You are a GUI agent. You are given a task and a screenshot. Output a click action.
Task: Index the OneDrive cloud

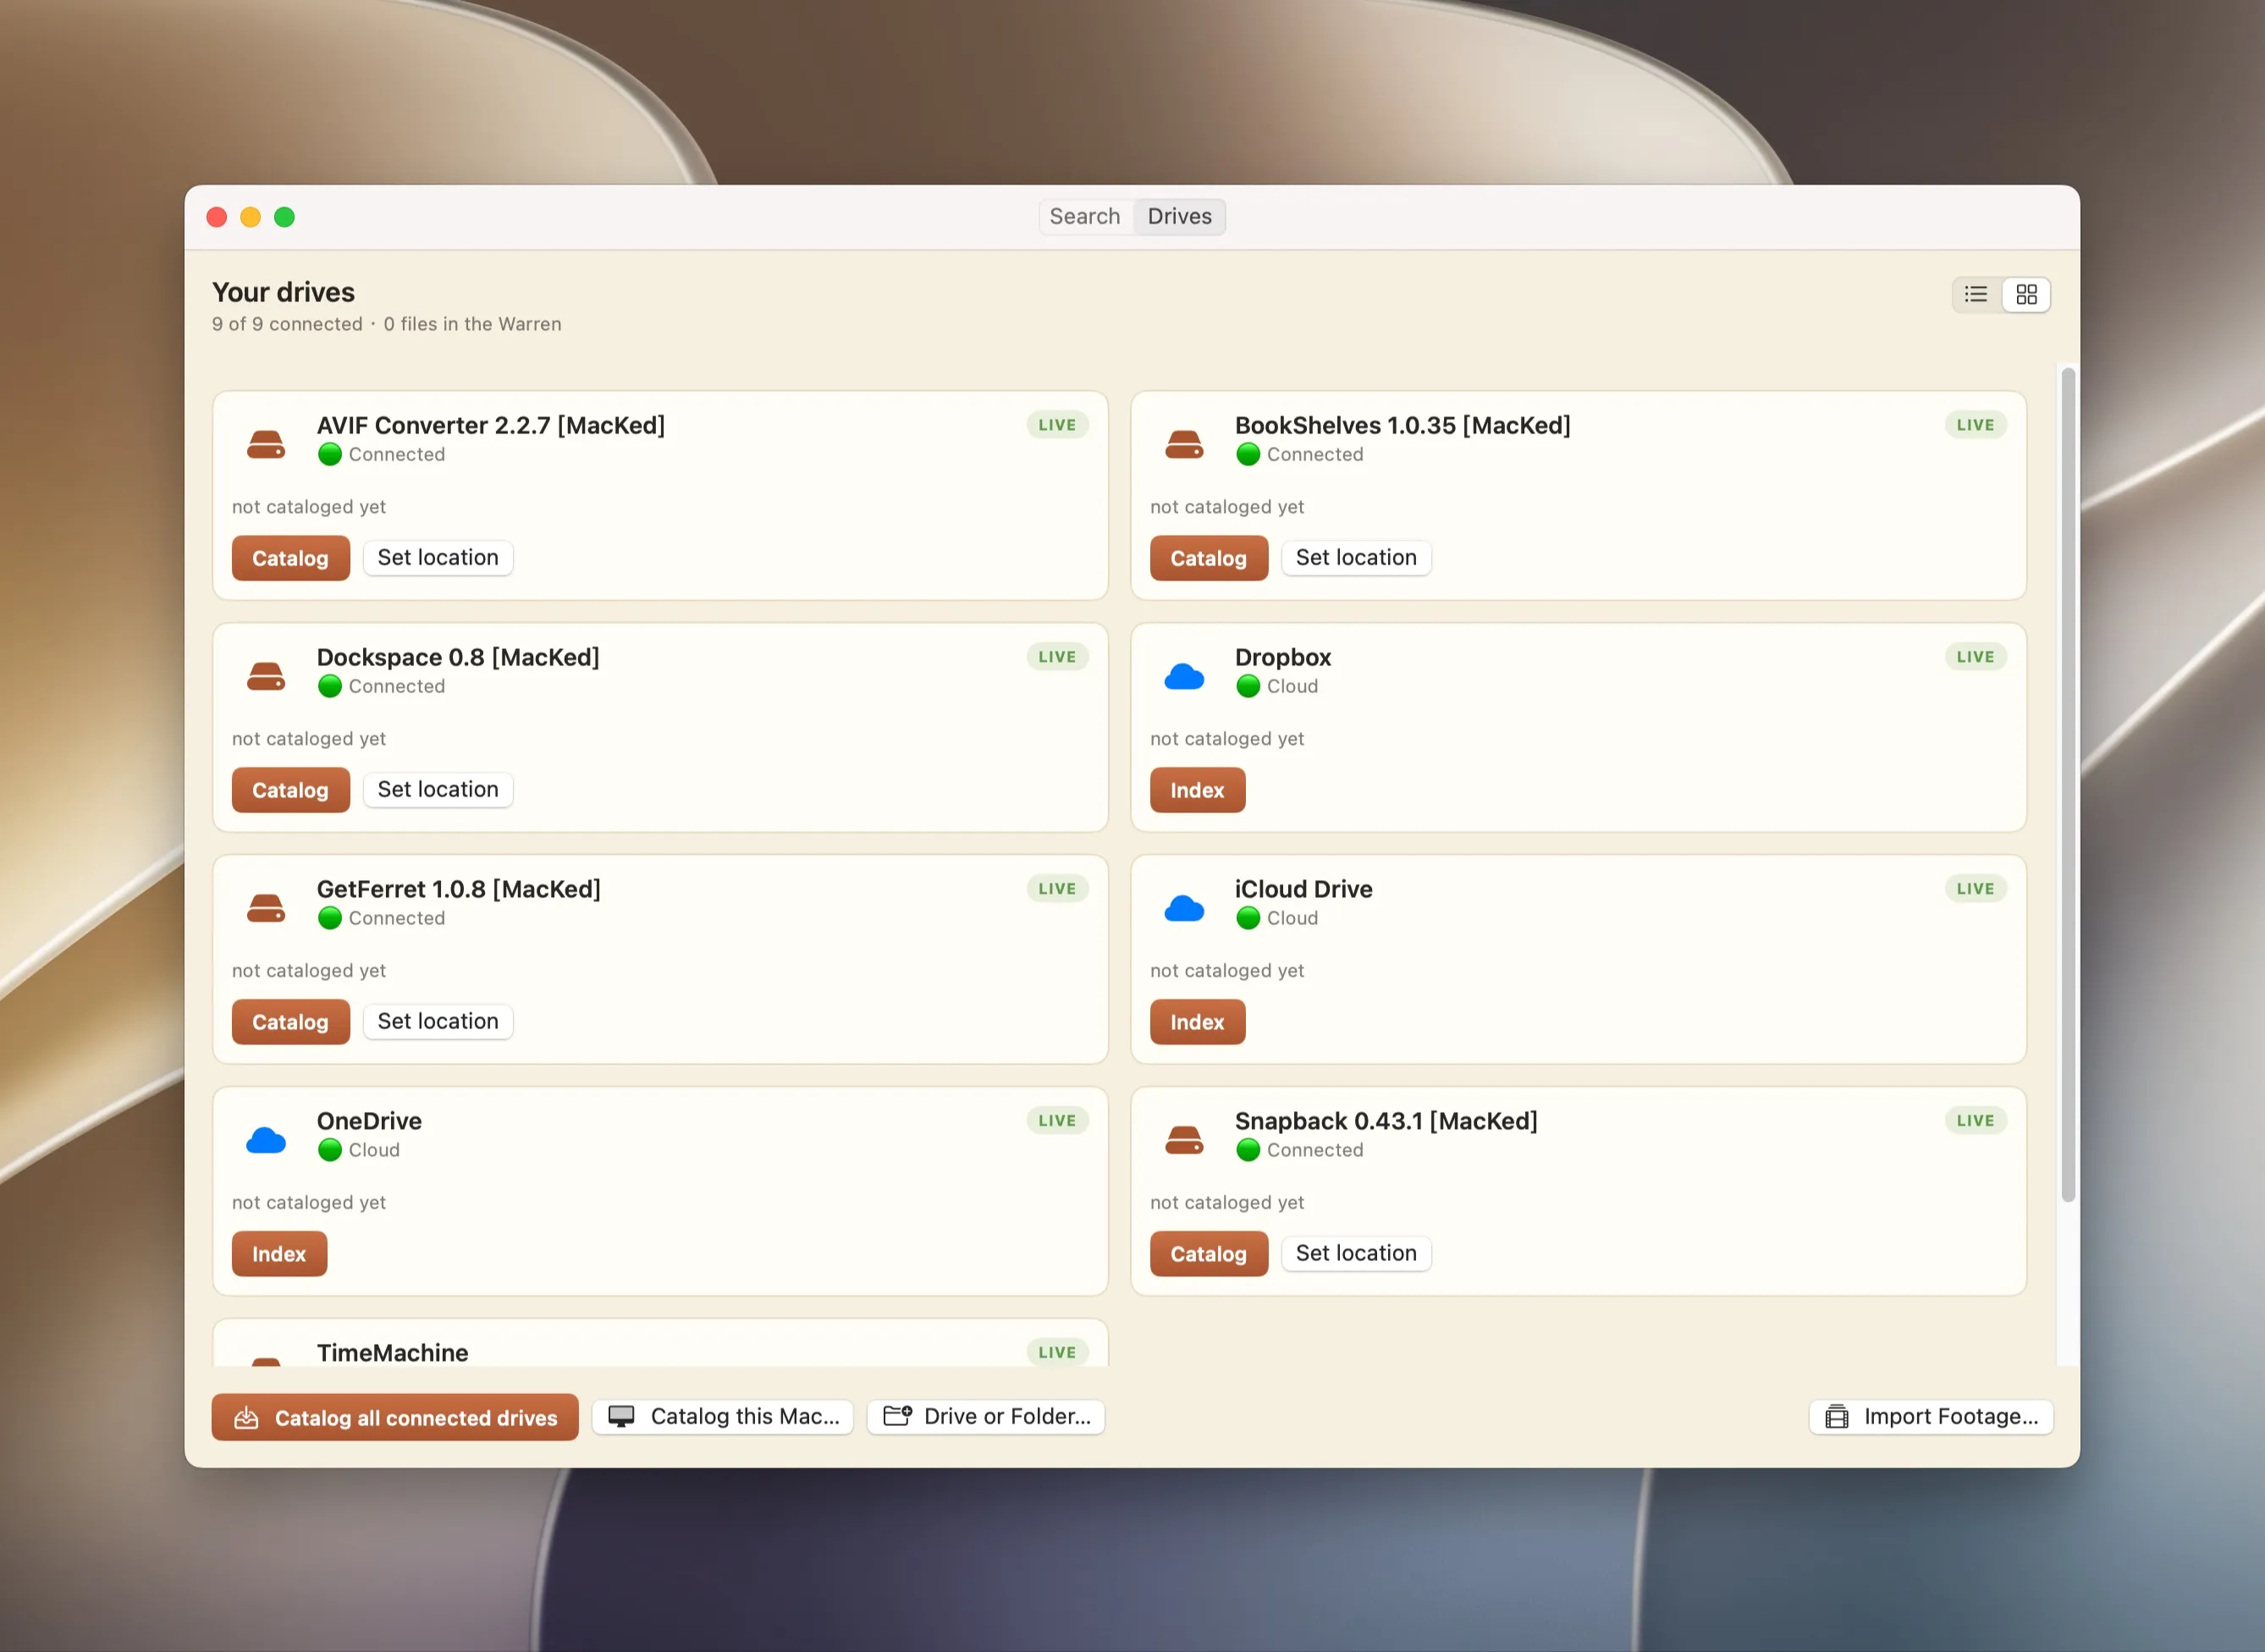click(279, 1254)
